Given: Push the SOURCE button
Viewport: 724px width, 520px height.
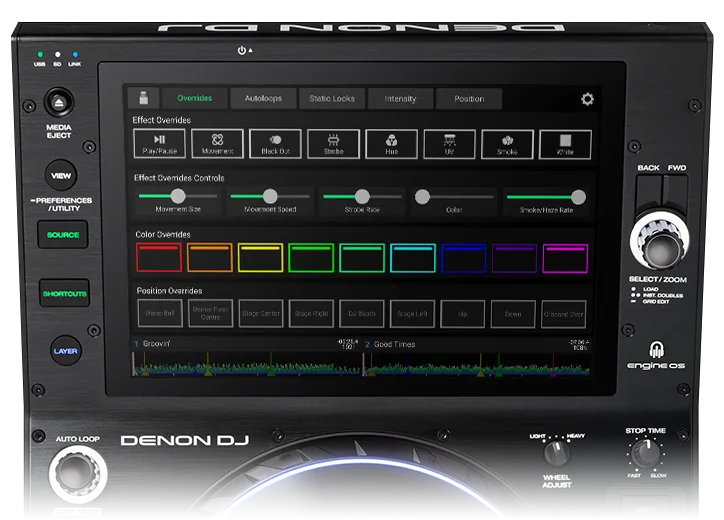Looking at the screenshot, I should pyautogui.click(x=63, y=235).
